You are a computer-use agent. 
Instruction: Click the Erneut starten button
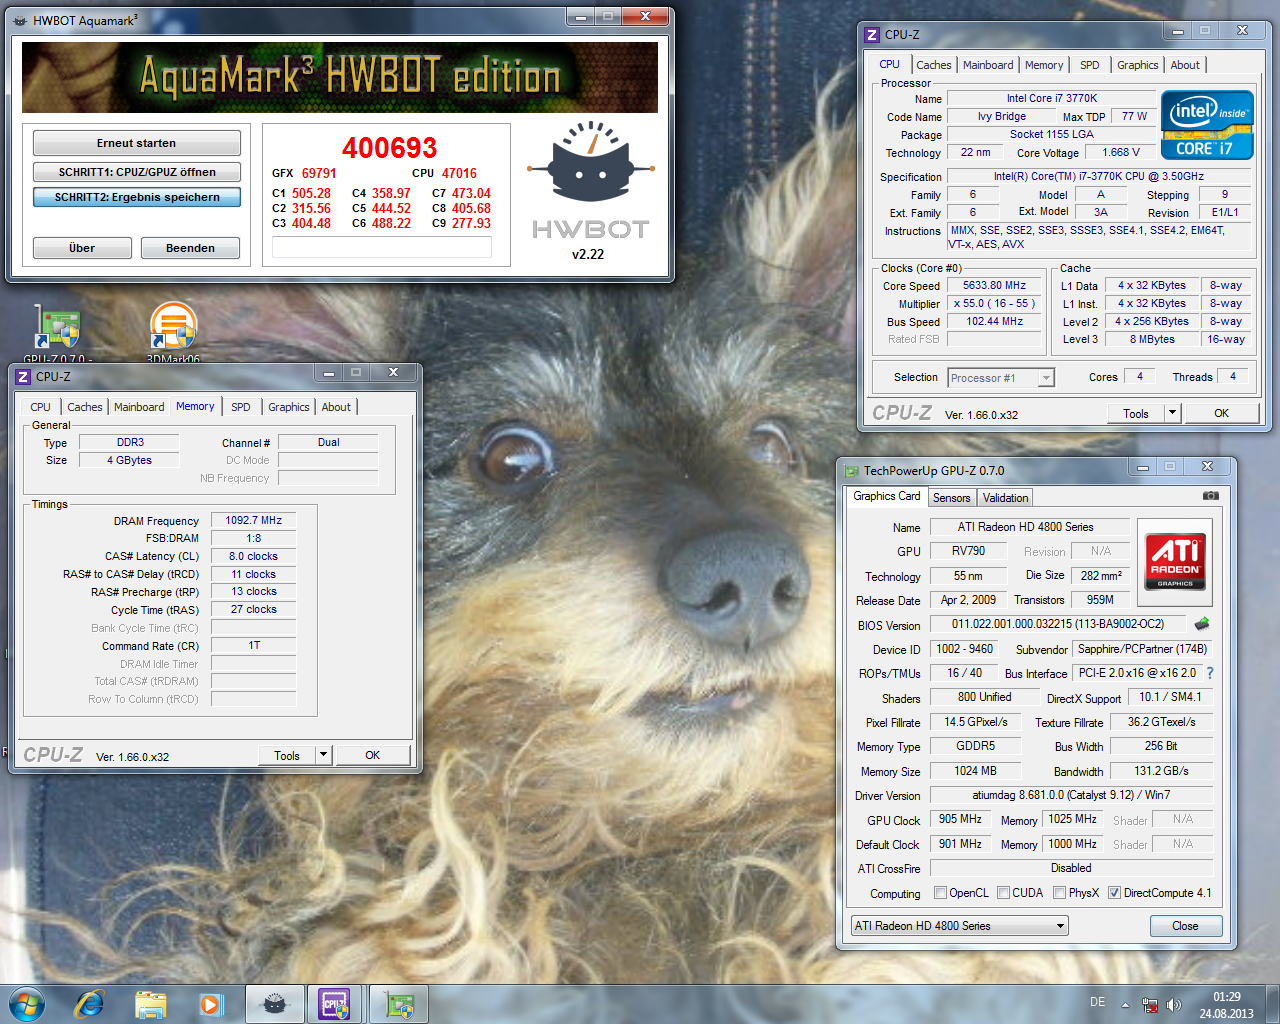pos(137,143)
